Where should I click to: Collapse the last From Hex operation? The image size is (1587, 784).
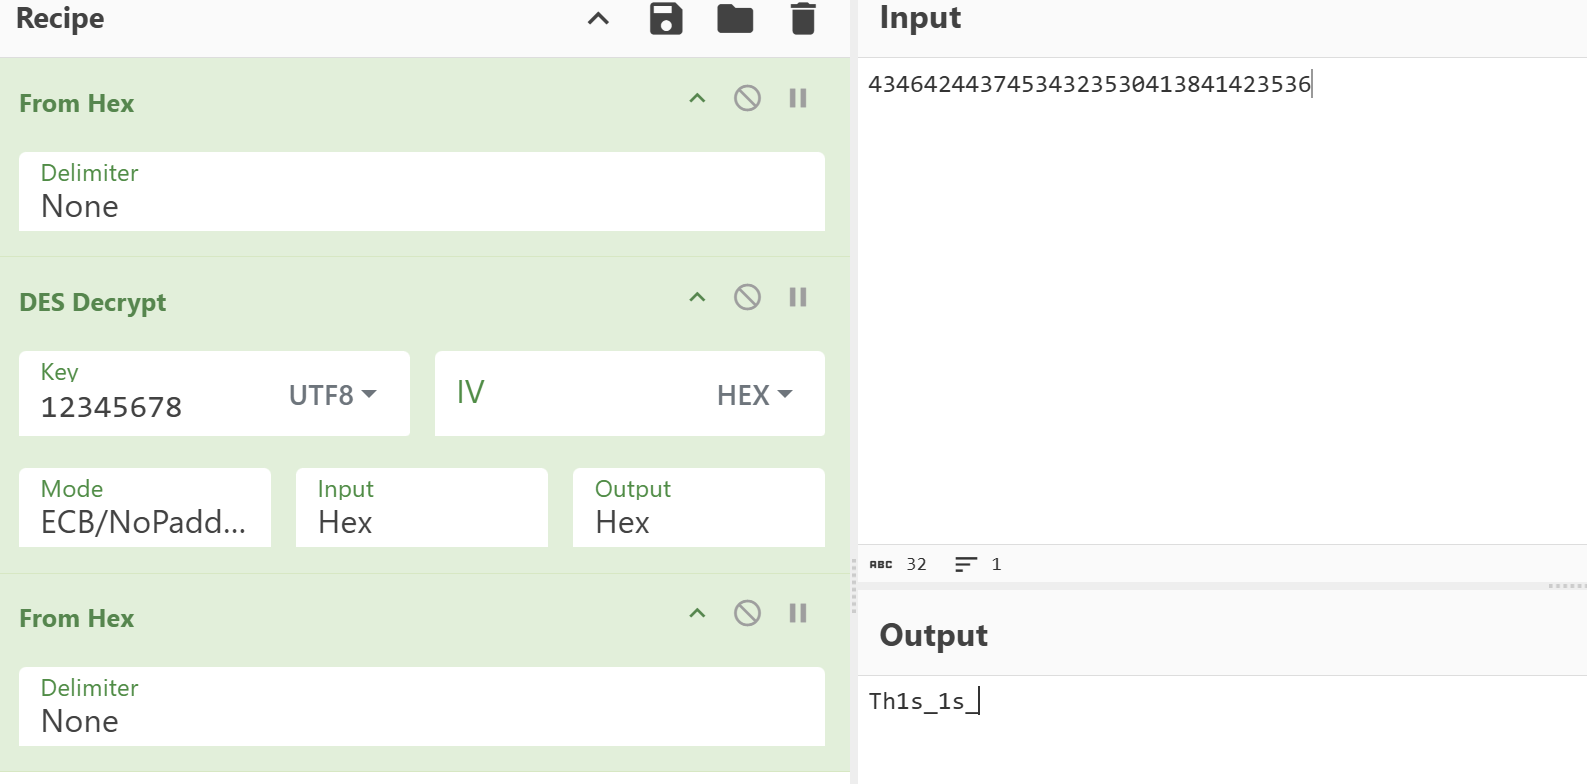(x=697, y=613)
